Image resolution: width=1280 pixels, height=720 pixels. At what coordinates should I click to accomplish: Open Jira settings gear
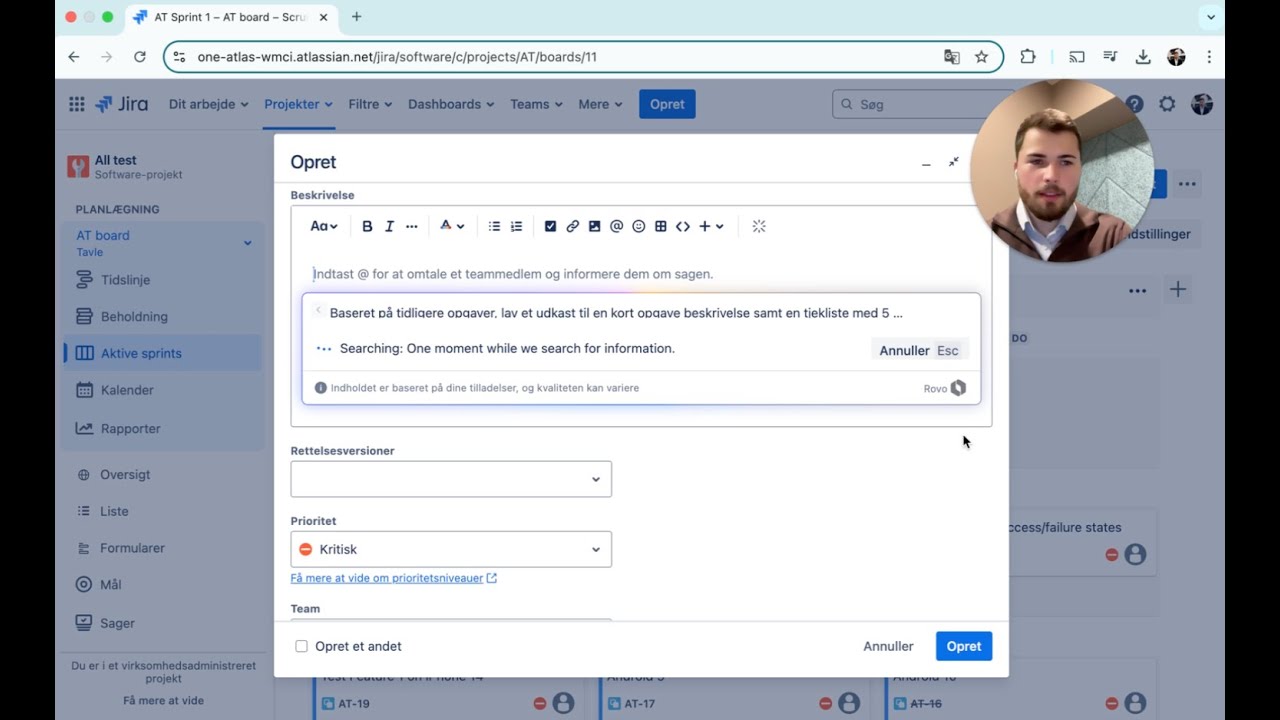coord(1167,104)
